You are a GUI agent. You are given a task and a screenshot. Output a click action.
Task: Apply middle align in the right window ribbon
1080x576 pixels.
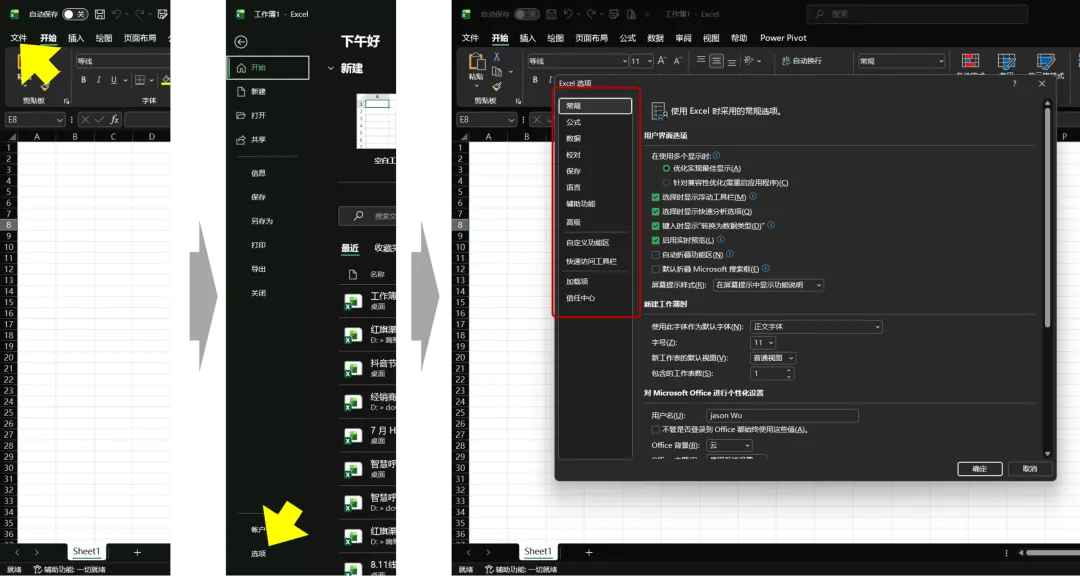(716, 61)
